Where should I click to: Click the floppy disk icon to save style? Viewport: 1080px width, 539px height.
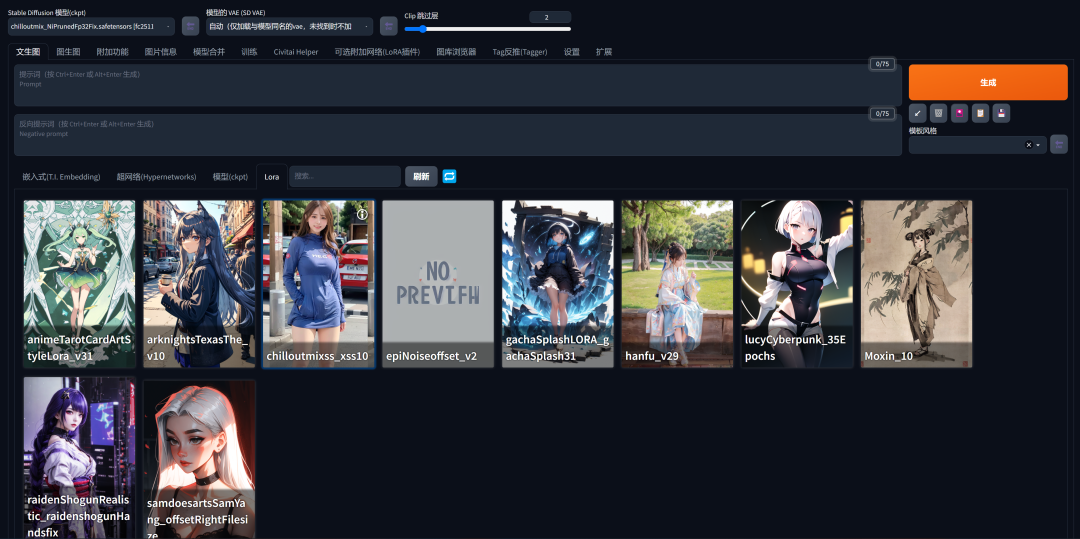tap(1001, 113)
